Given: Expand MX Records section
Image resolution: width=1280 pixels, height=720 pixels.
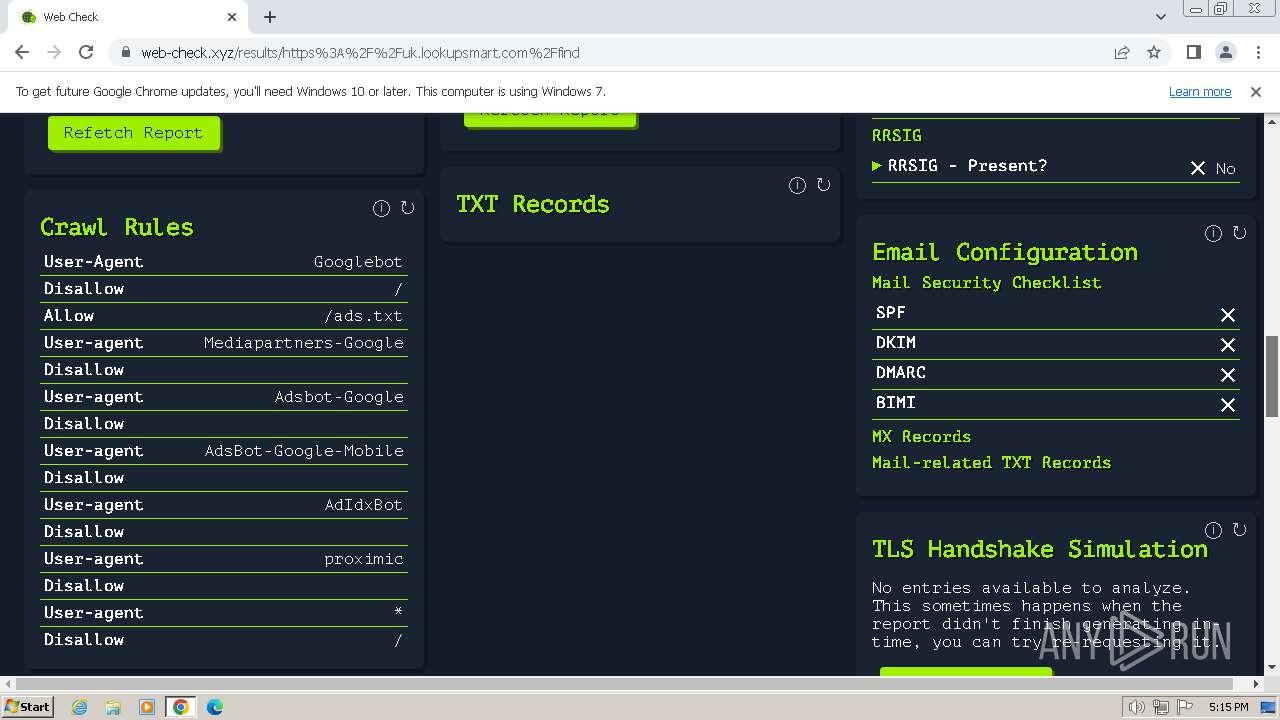Looking at the screenshot, I should pyautogui.click(x=921, y=436).
